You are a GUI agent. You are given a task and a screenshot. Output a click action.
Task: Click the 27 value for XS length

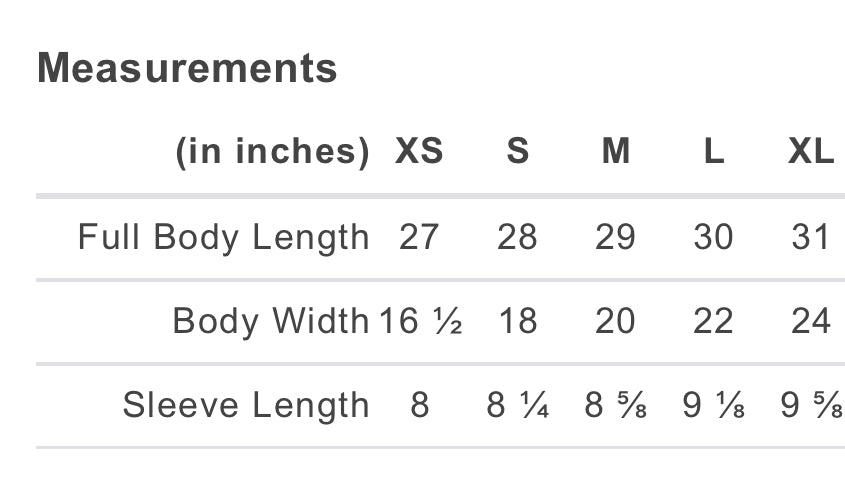[419, 237]
